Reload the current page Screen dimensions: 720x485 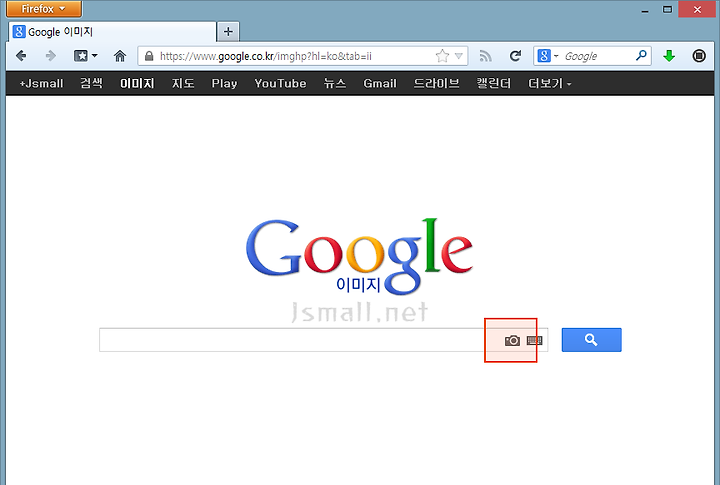(x=515, y=56)
